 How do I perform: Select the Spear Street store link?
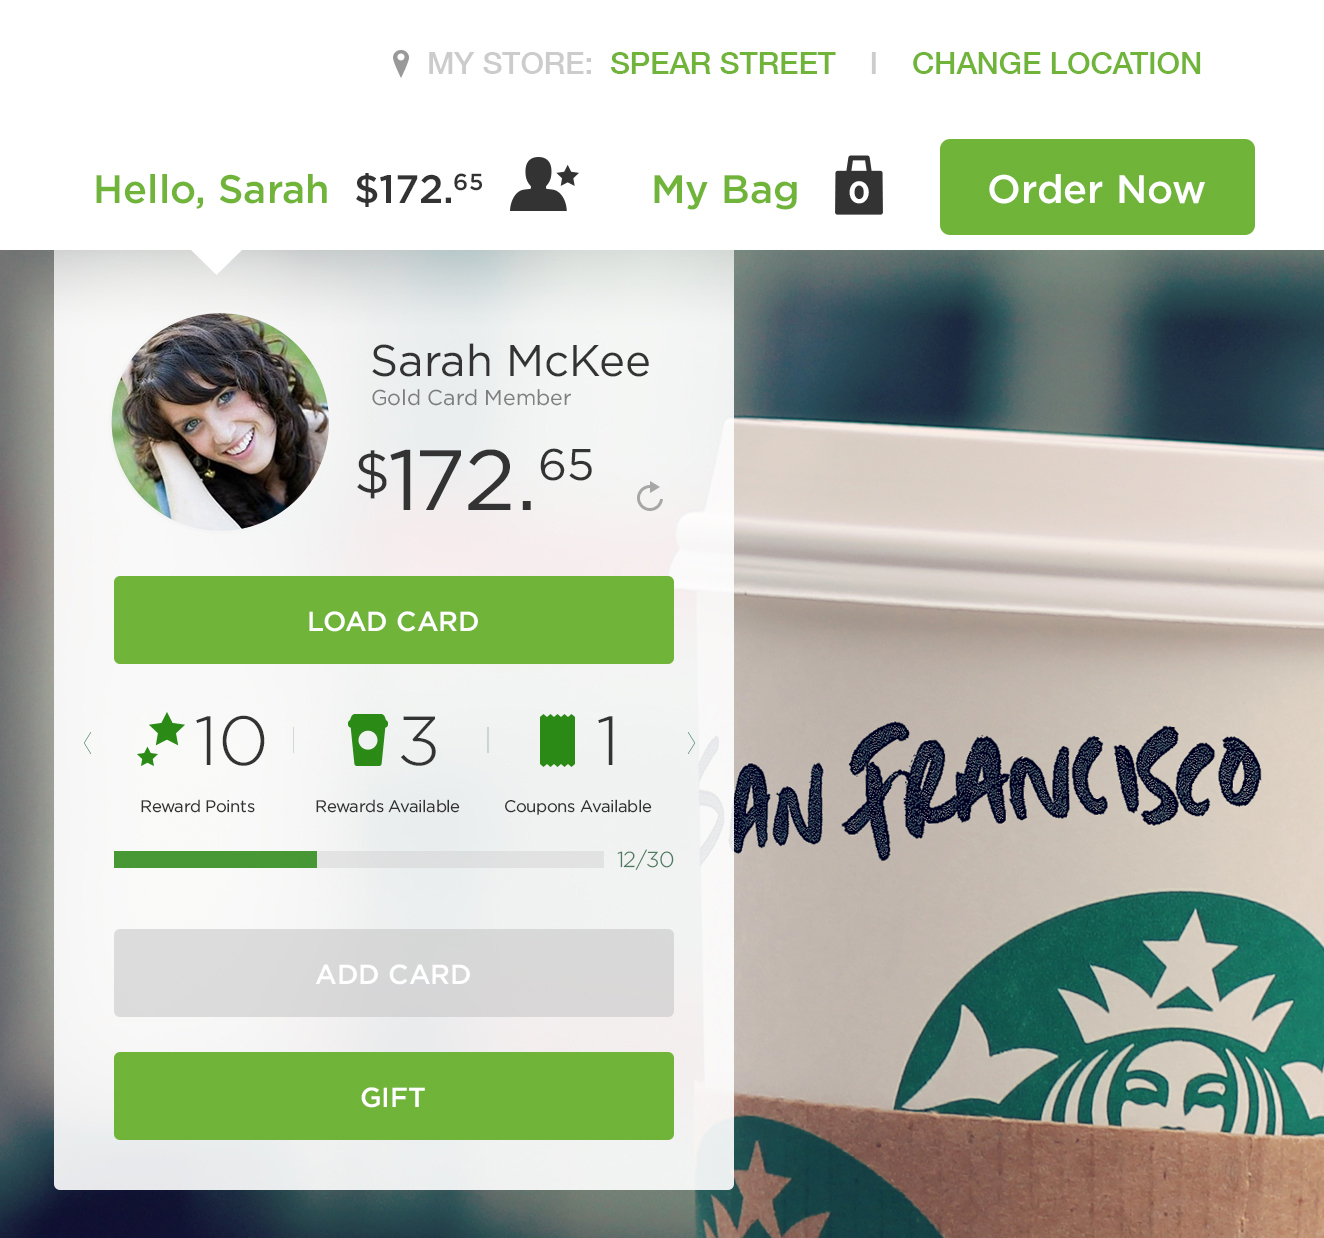722,64
